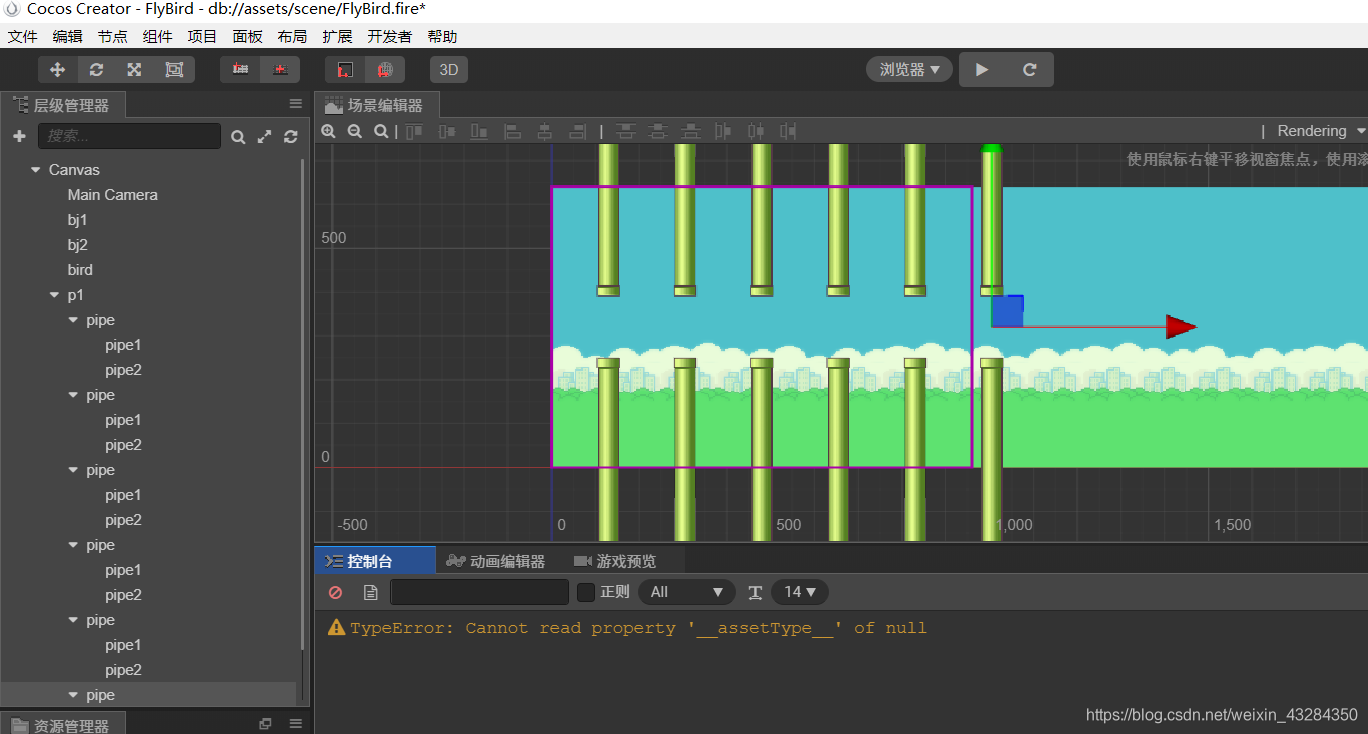Zoom in the scene editor
Viewport: 1368px width, 734px height.
point(328,131)
